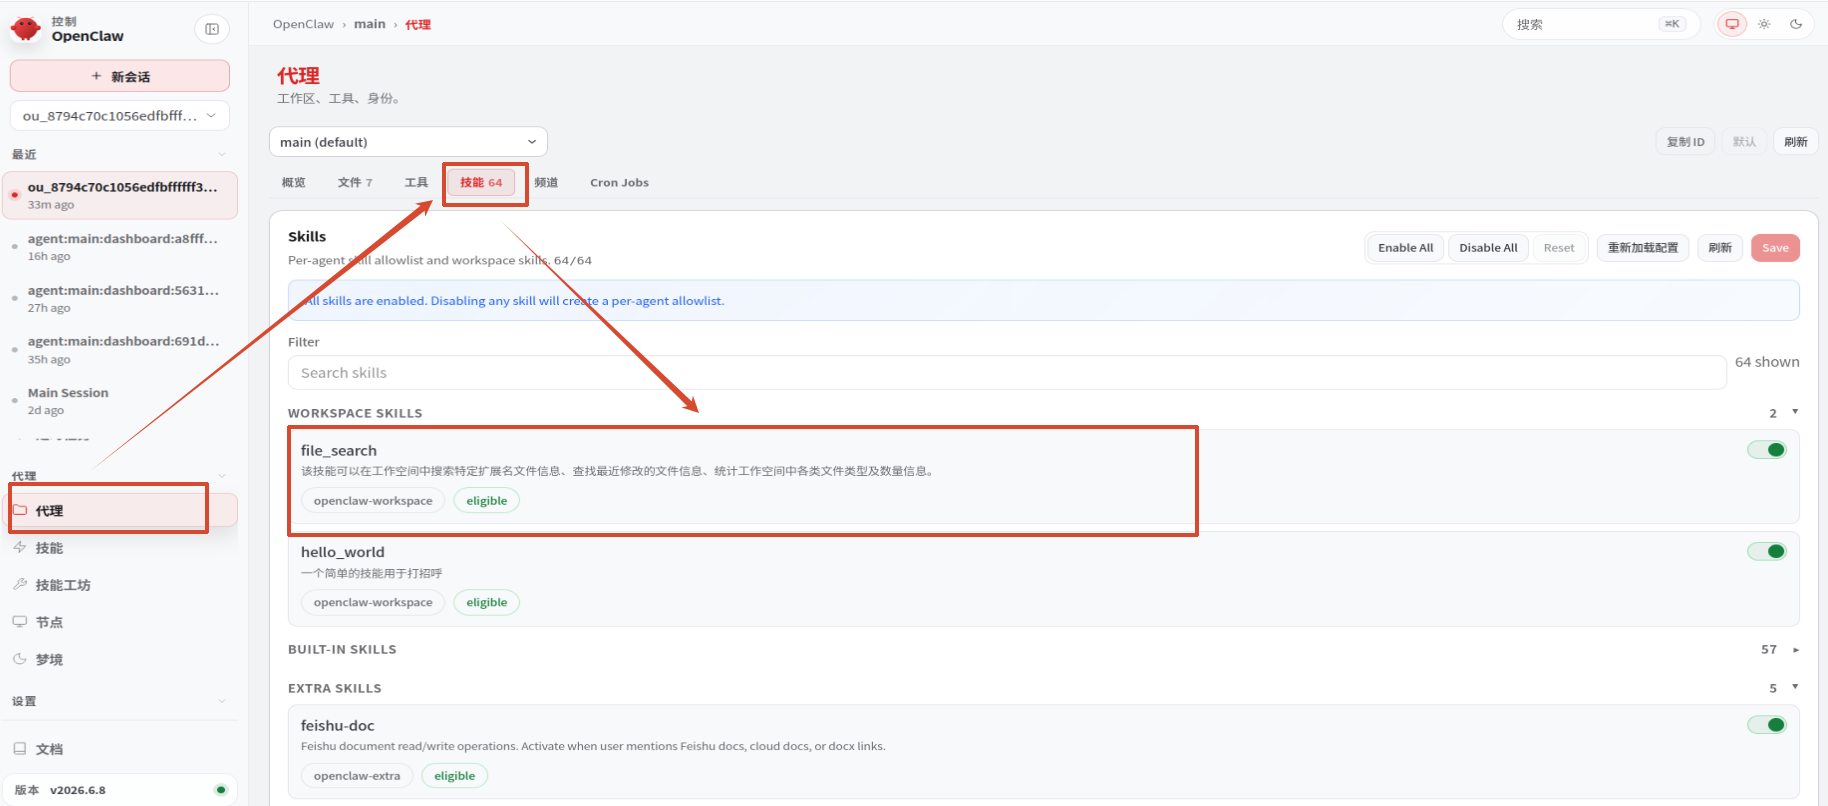Open the Main Session entry

click(120, 401)
